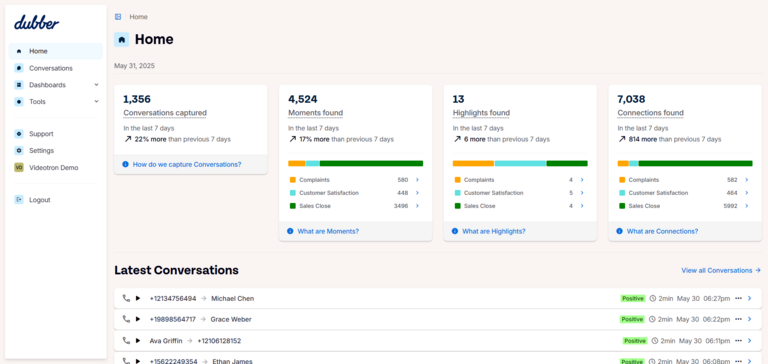768x364 pixels.
Task: Click the Moments found label
Action: click(315, 113)
